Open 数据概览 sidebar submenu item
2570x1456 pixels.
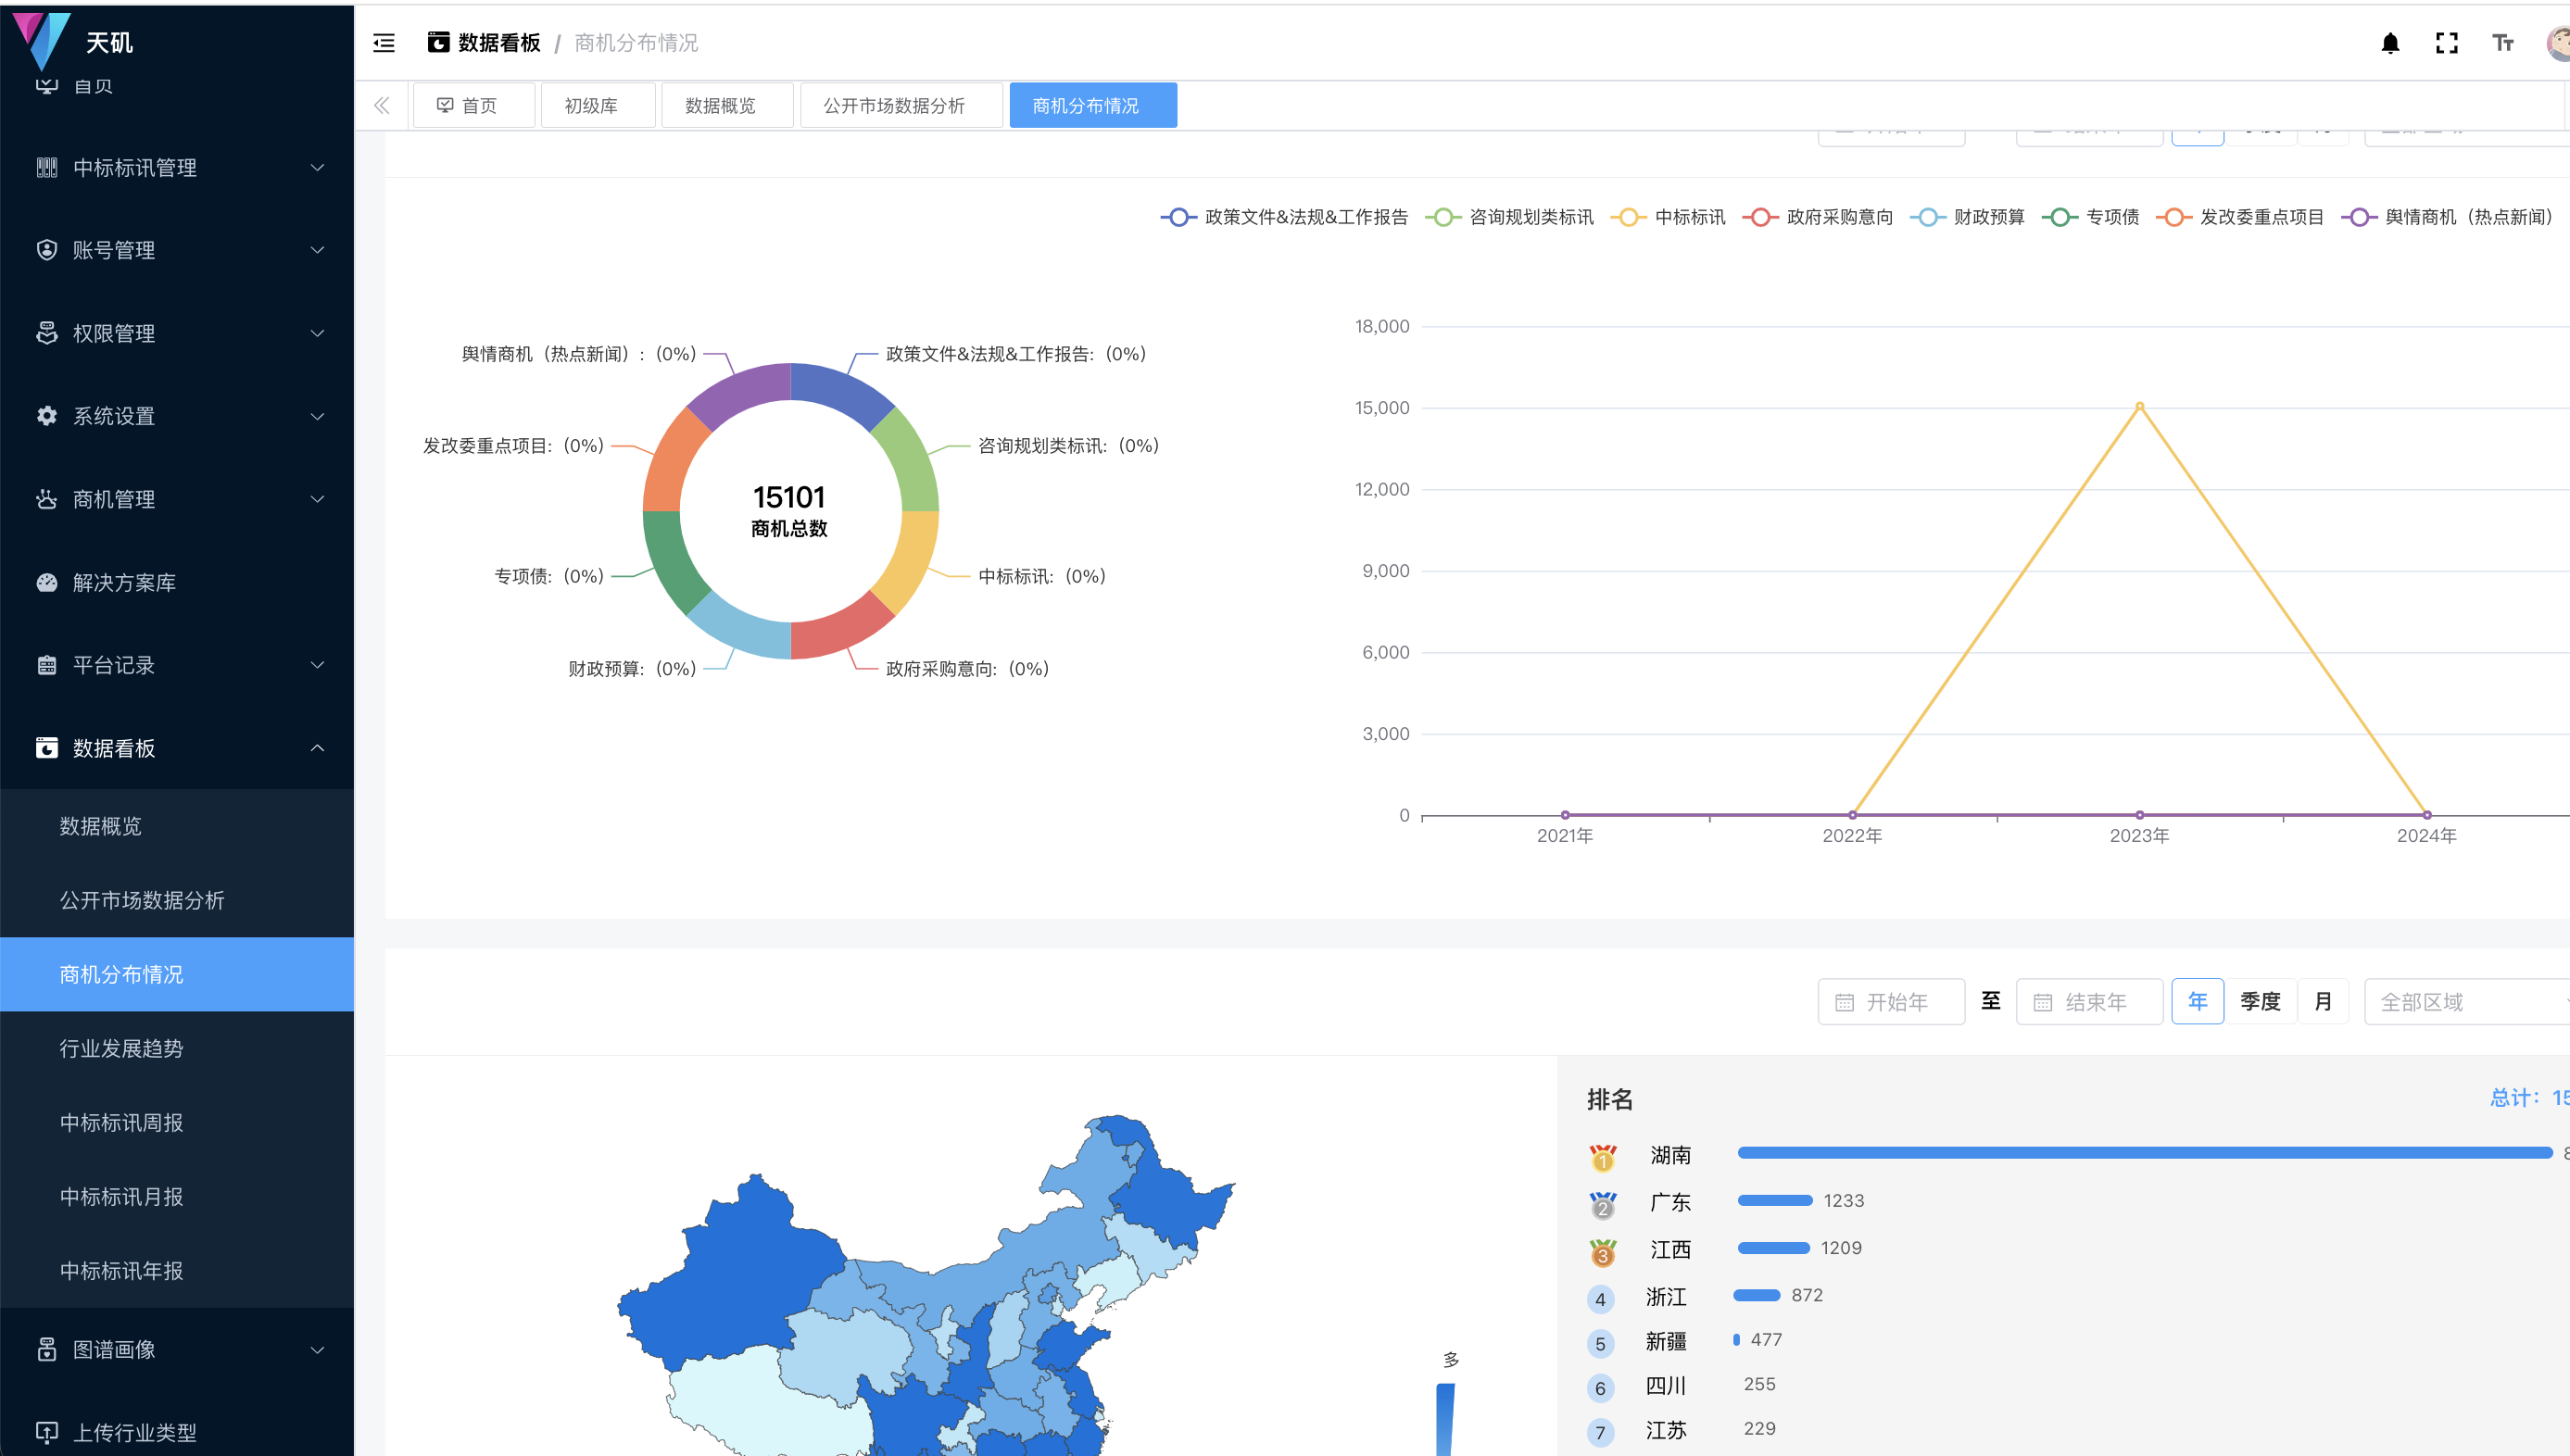(177, 826)
